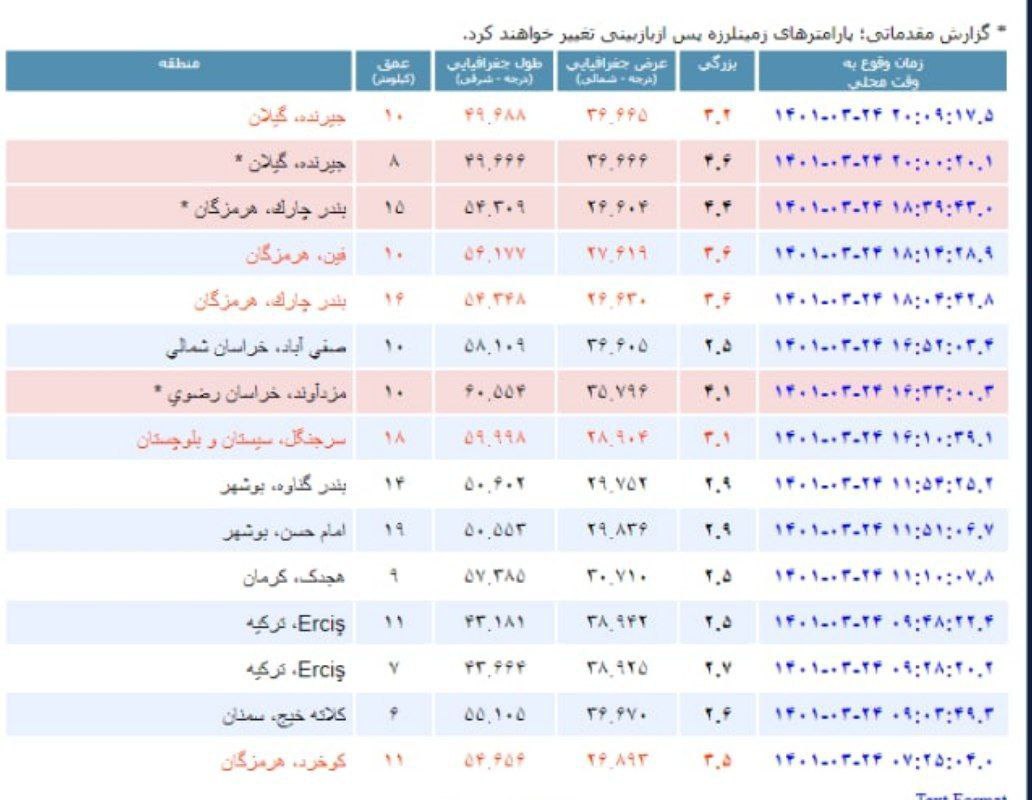The width and height of the screenshot is (1032, 800).
Task: Click the longitude value ۵۵.۱۰۵
Action: tap(494, 714)
